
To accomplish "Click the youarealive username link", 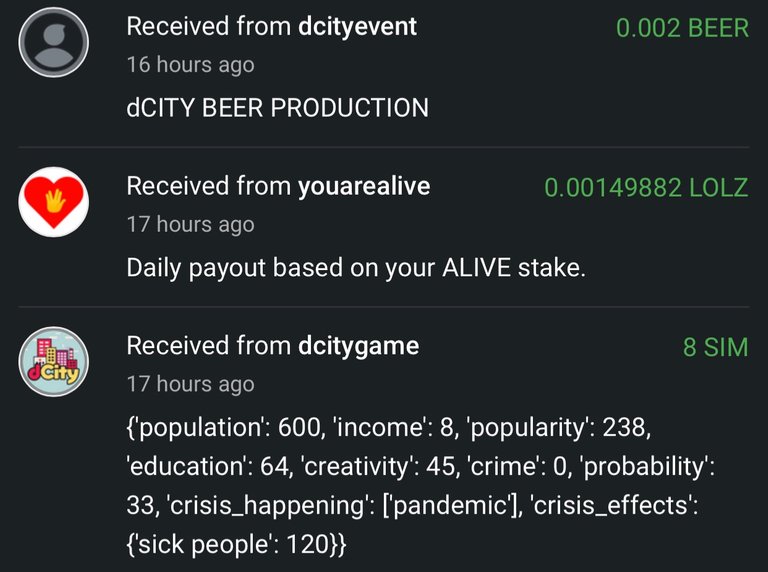I will (364, 186).
